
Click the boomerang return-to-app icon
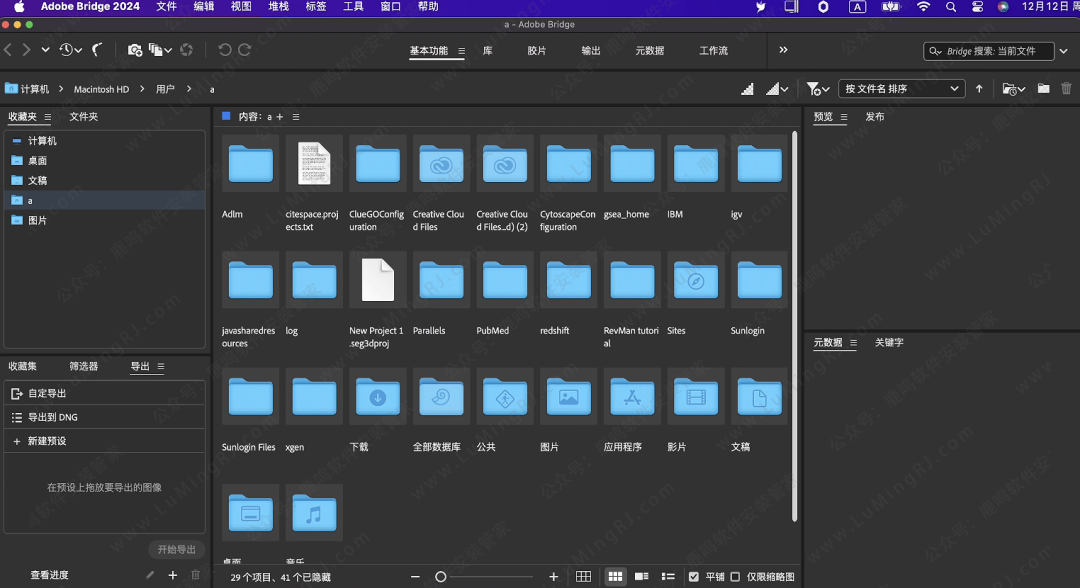(97, 49)
